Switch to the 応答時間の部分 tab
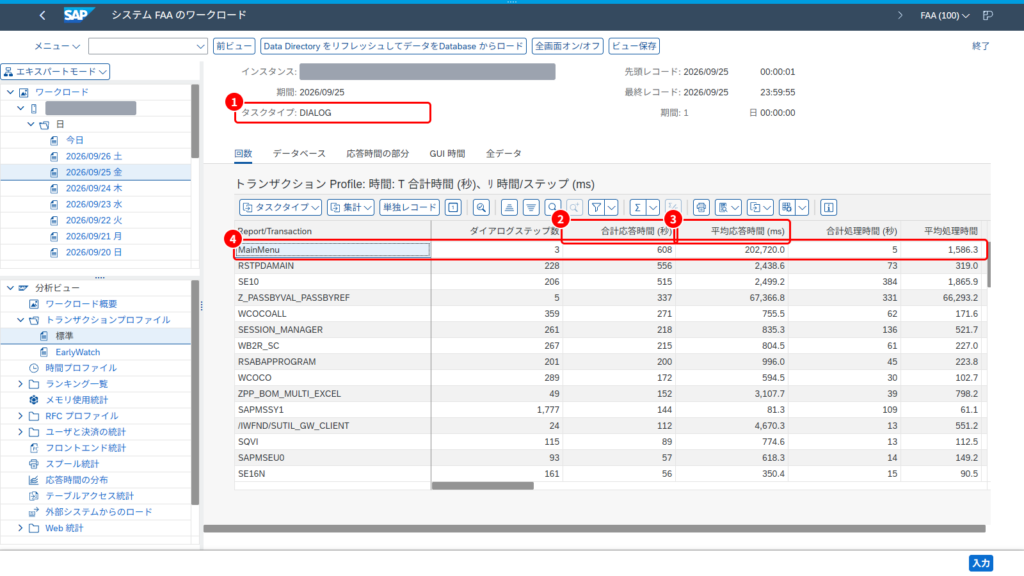This screenshot has width=1024, height=576. coord(377,153)
